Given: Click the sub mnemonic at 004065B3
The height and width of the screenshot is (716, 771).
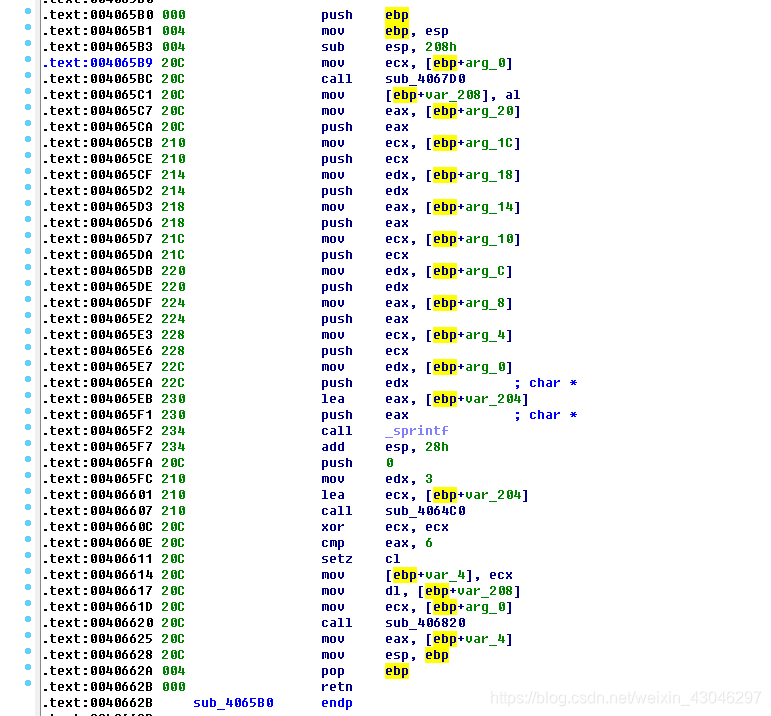Looking at the screenshot, I should point(333,47).
